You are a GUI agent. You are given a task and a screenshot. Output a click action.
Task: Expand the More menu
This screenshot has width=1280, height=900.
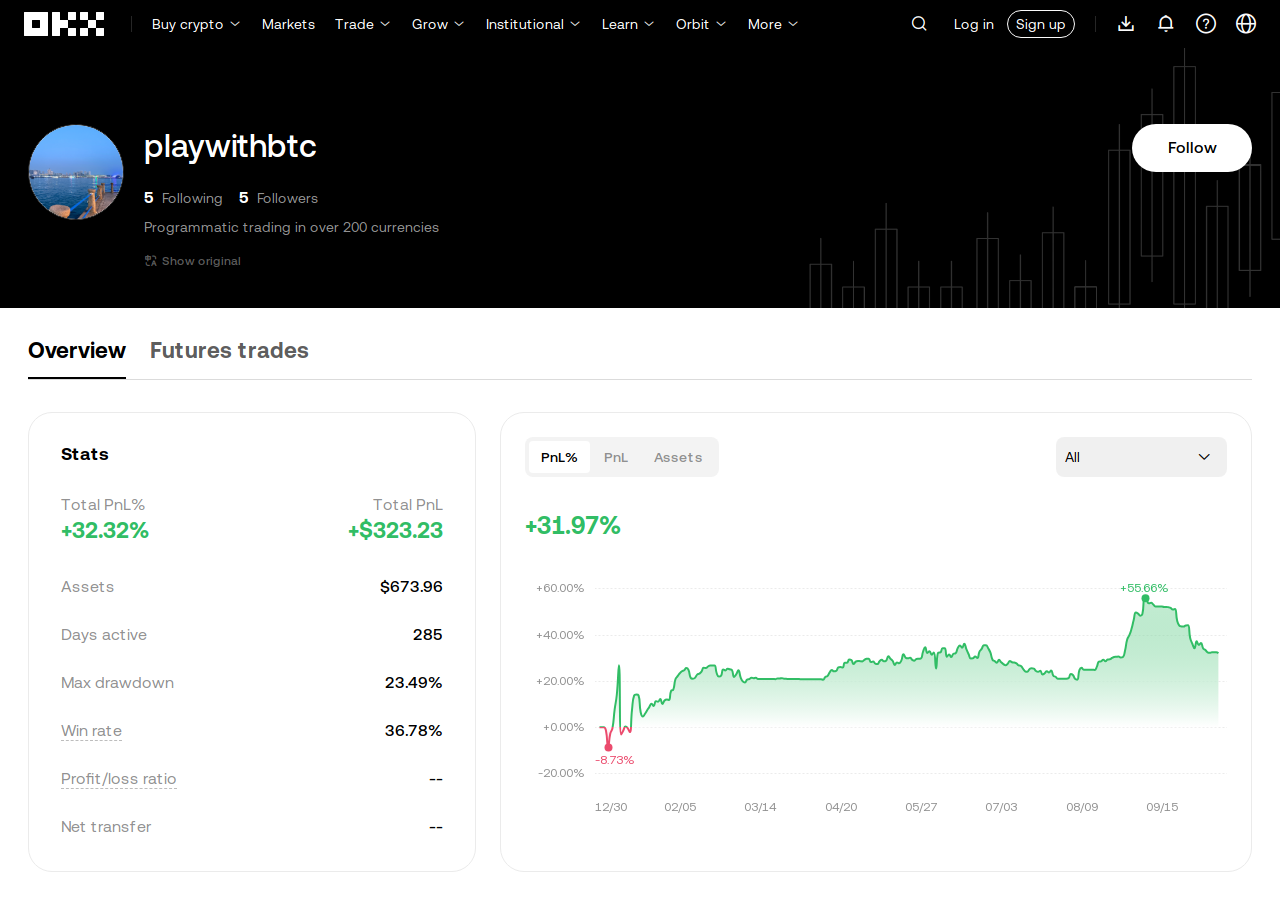773,24
